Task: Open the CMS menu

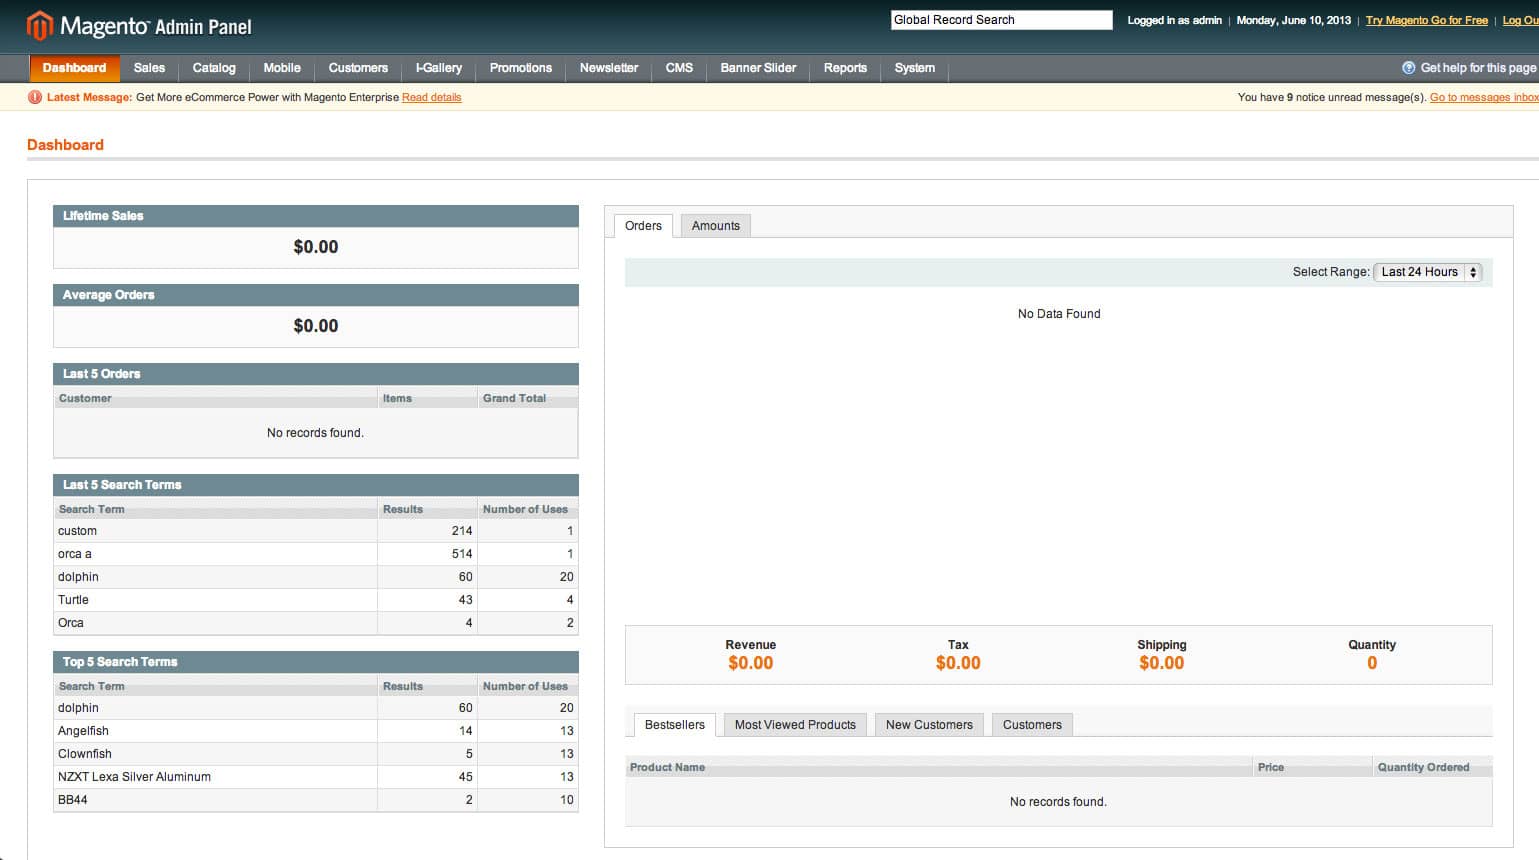Action: [x=679, y=68]
